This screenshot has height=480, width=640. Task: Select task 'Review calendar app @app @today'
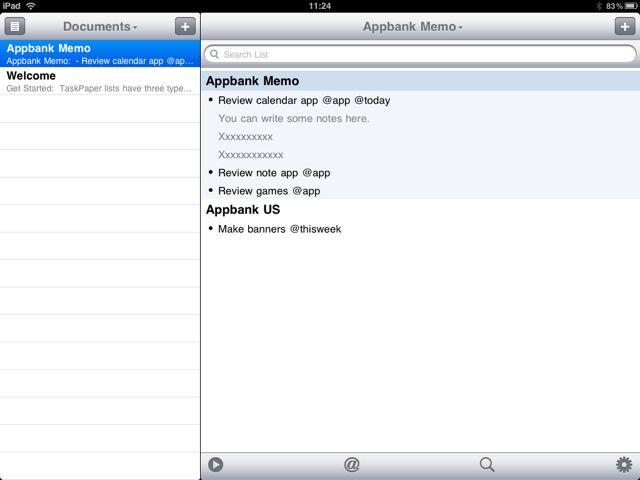pyautogui.click(x=420, y=100)
